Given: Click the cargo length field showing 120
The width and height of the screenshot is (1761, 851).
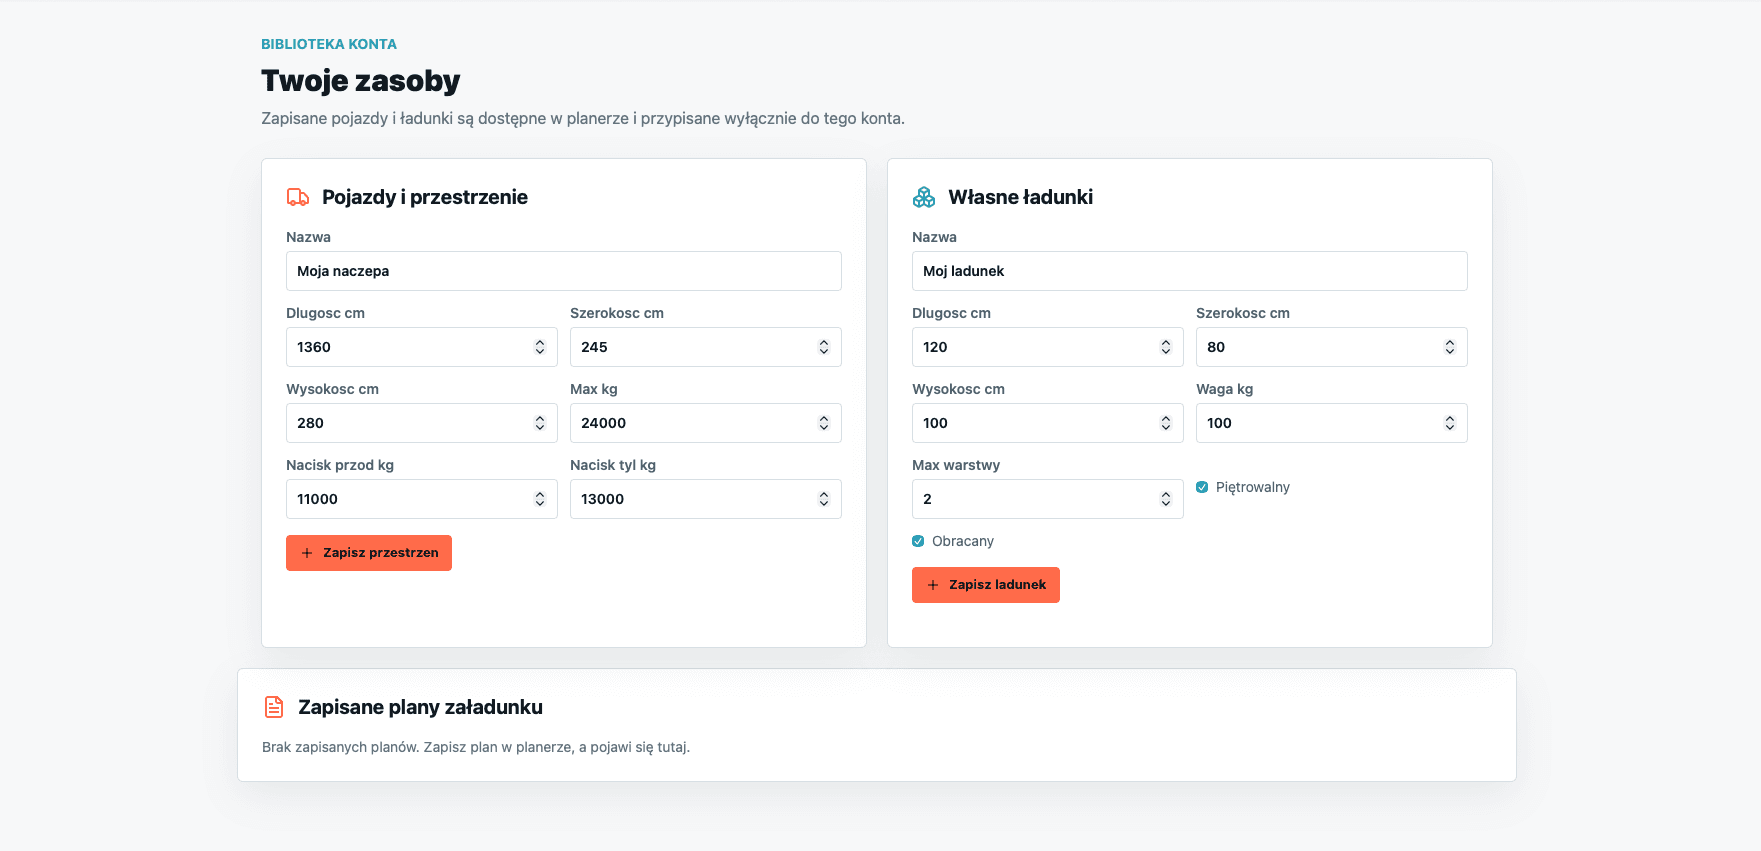Looking at the screenshot, I should point(1048,347).
